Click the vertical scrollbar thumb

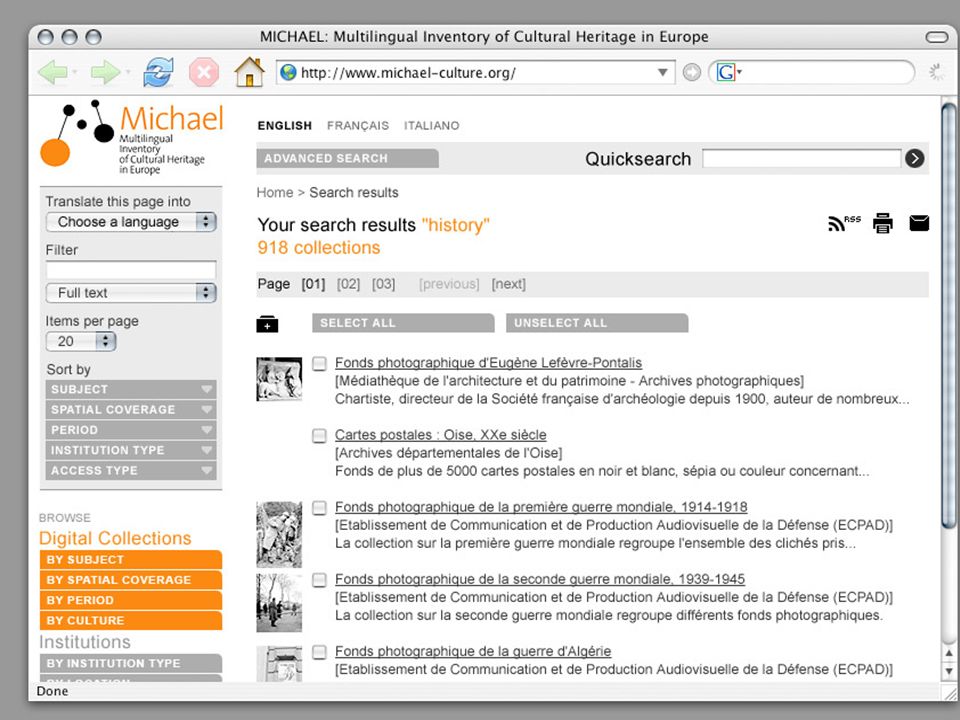click(949, 315)
